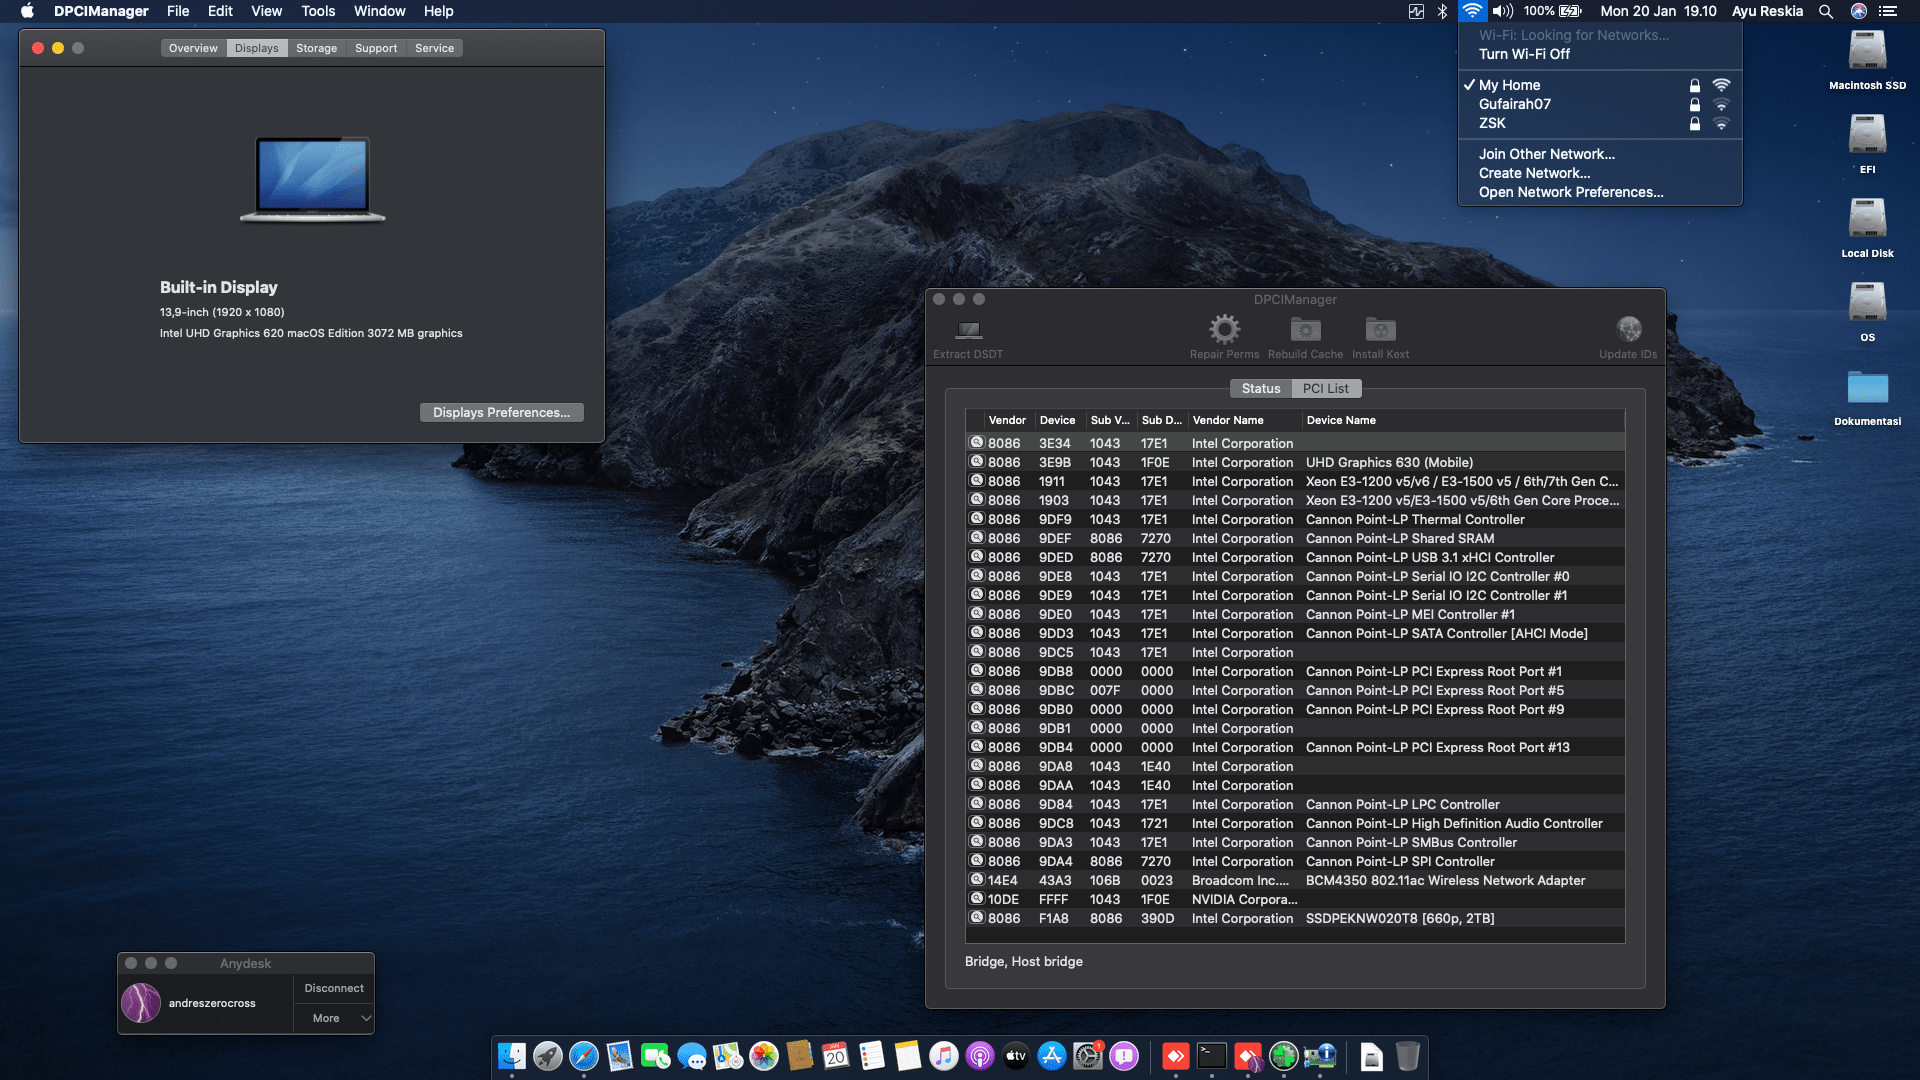Sort PCI list by Vendor column header
The width and height of the screenshot is (1920, 1080).
pos(1007,420)
